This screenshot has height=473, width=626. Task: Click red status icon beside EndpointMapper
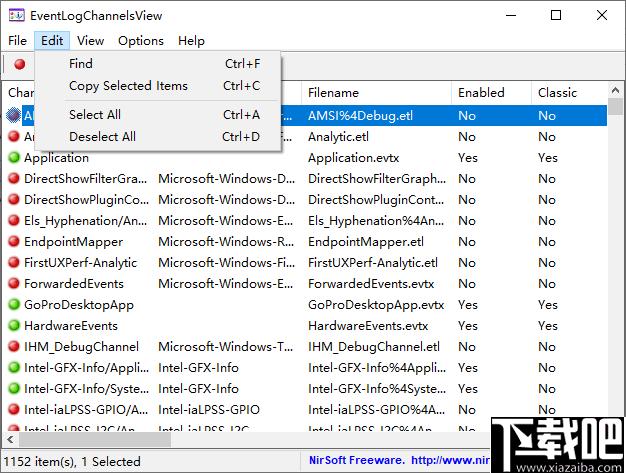click(x=14, y=241)
